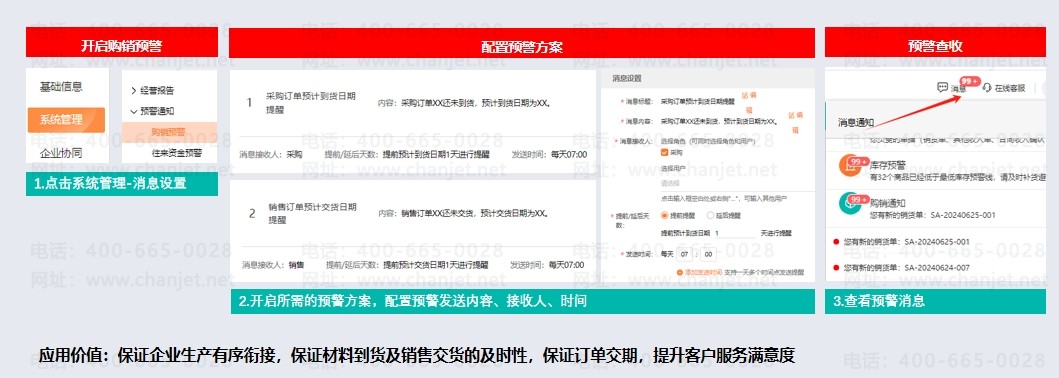Open sales order SA-20240624-007 notification
The image size is (1059, 378).
coord(906,268)
